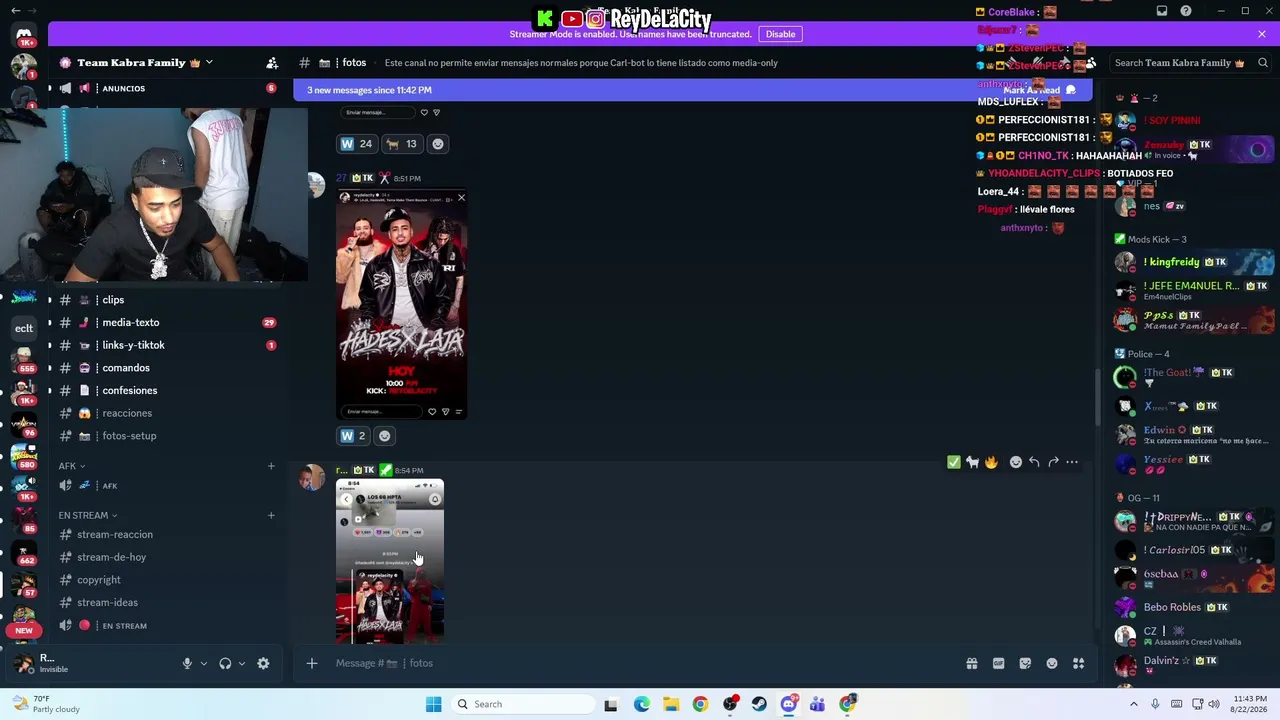The image size is (1280, 720).
Task: Open the reacciones channel
Action: (x=167, y=414)
